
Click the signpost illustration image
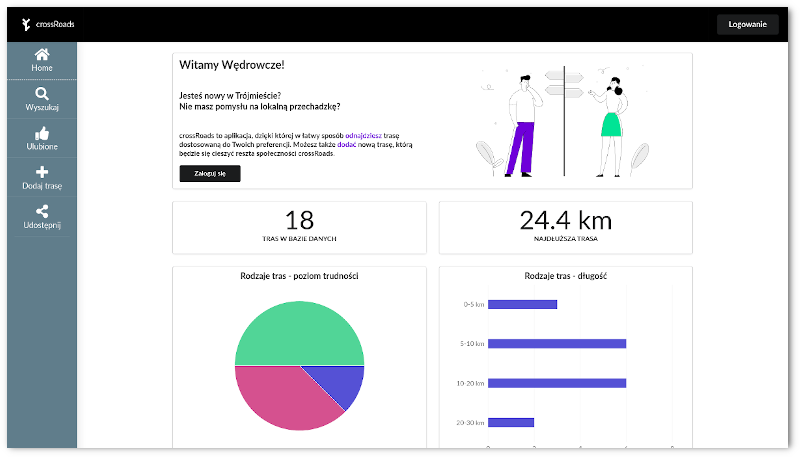tap(565, 120)
